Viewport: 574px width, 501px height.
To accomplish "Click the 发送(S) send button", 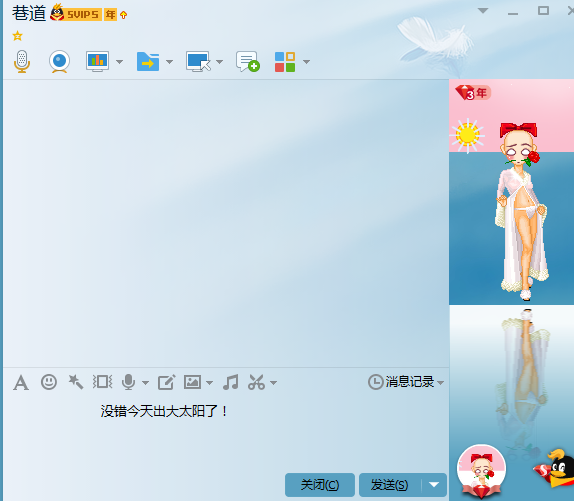I will tap(390, 485).
